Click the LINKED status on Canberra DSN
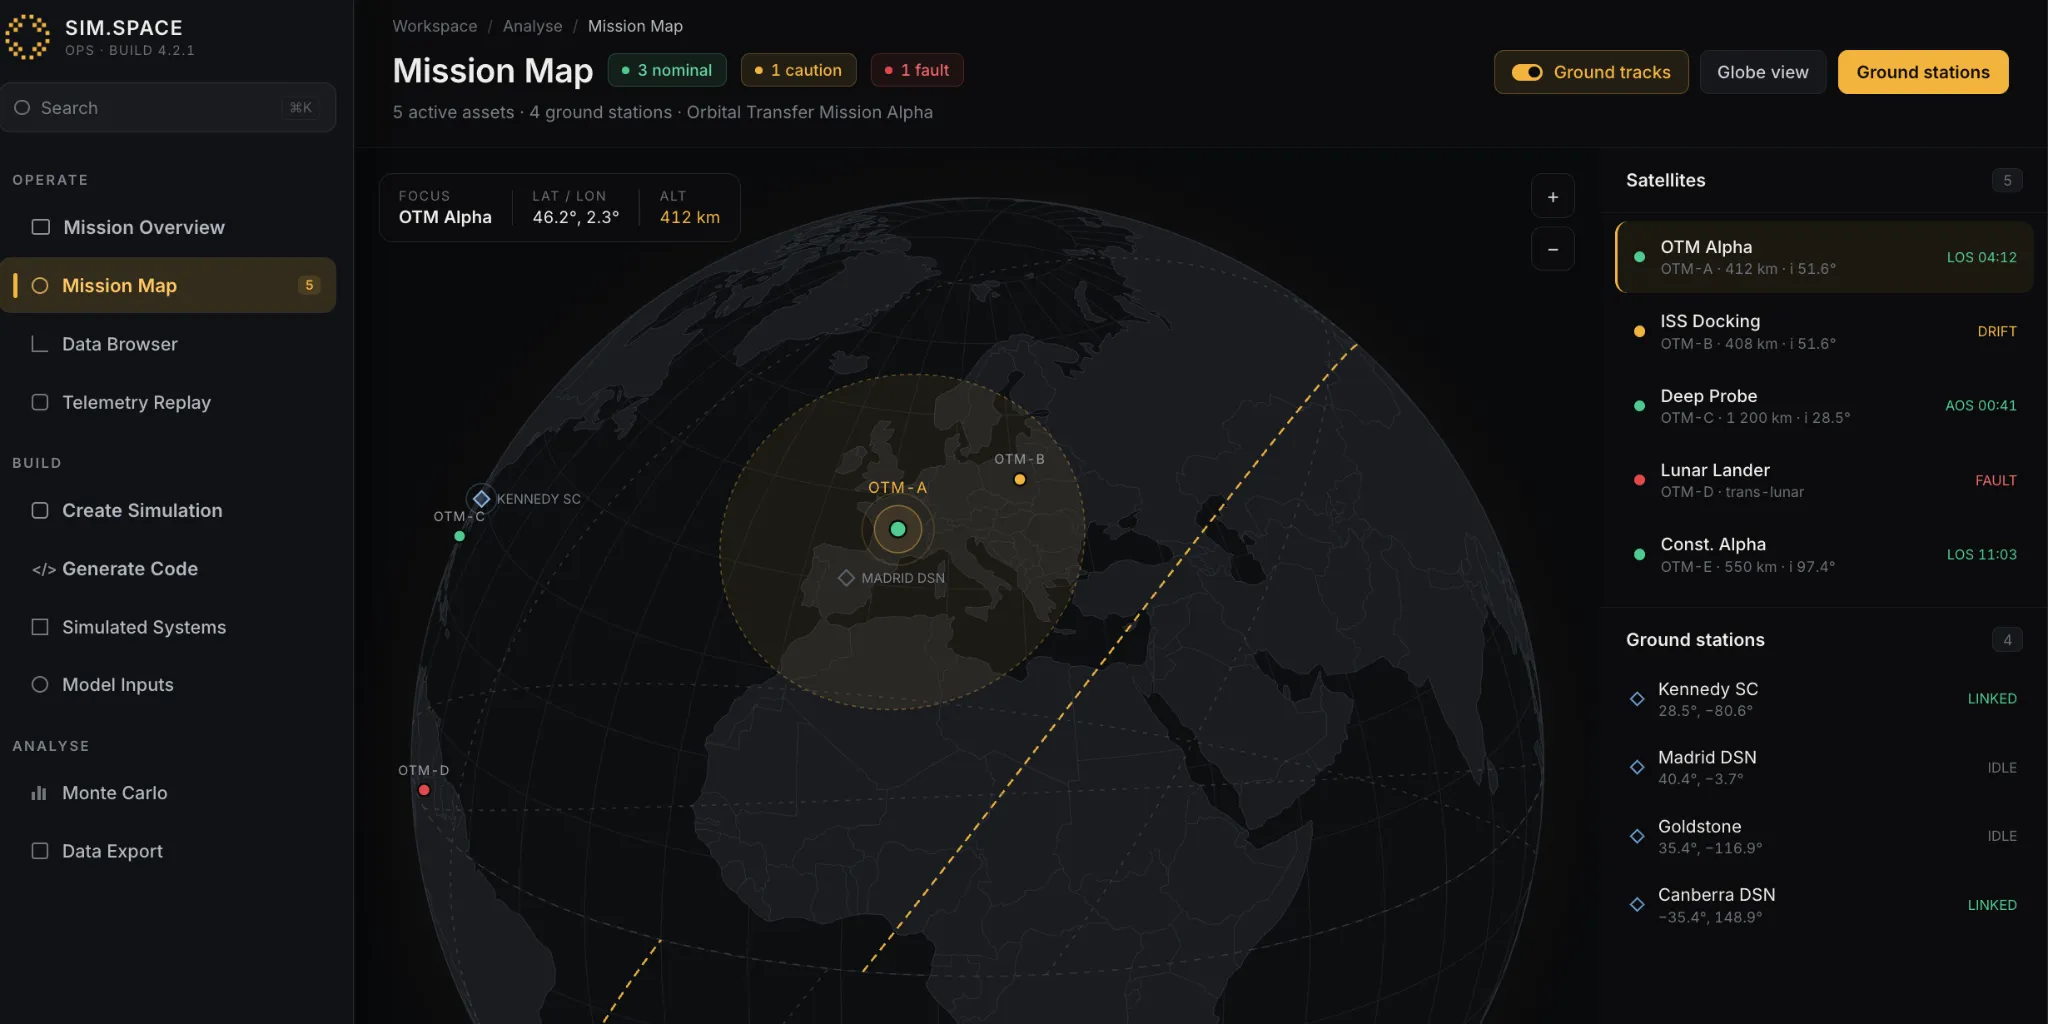 click(1992, 905)
